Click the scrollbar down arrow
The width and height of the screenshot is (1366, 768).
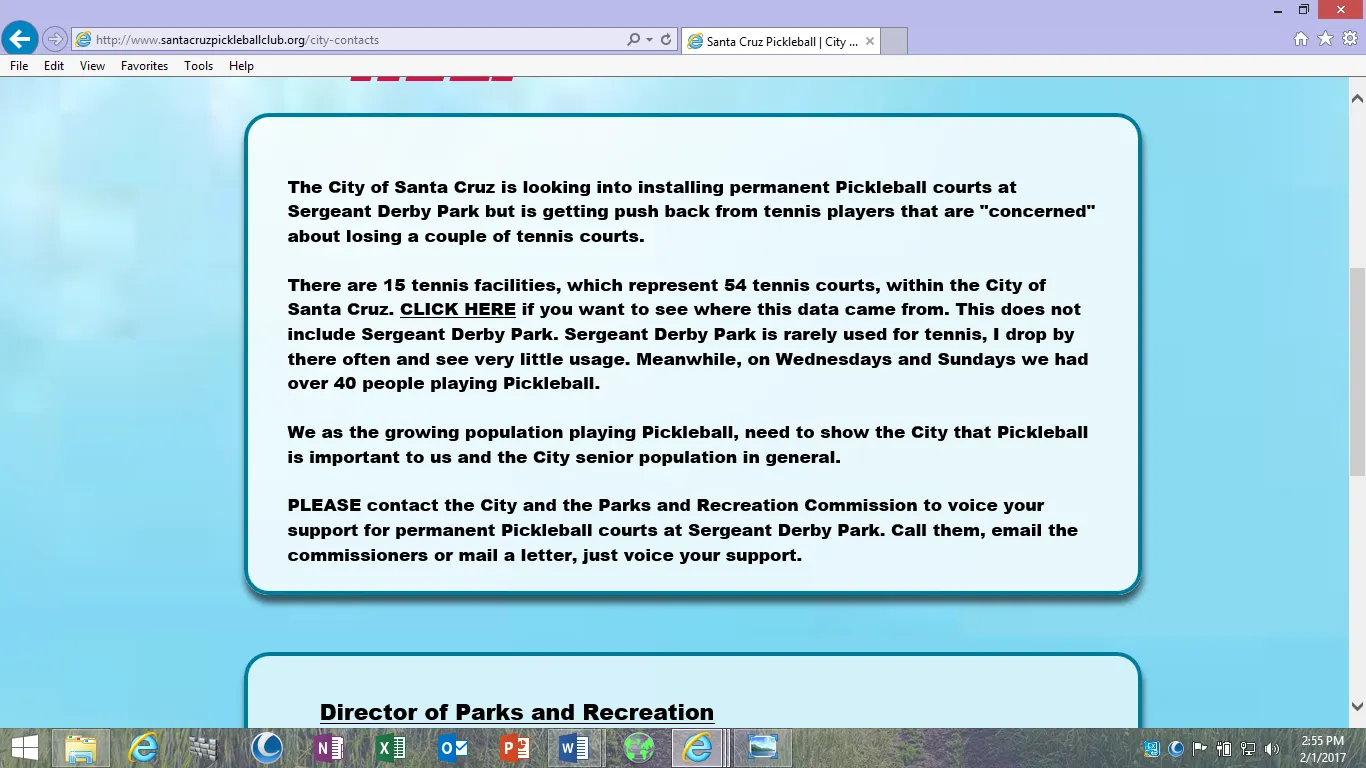click(1357, 706)
